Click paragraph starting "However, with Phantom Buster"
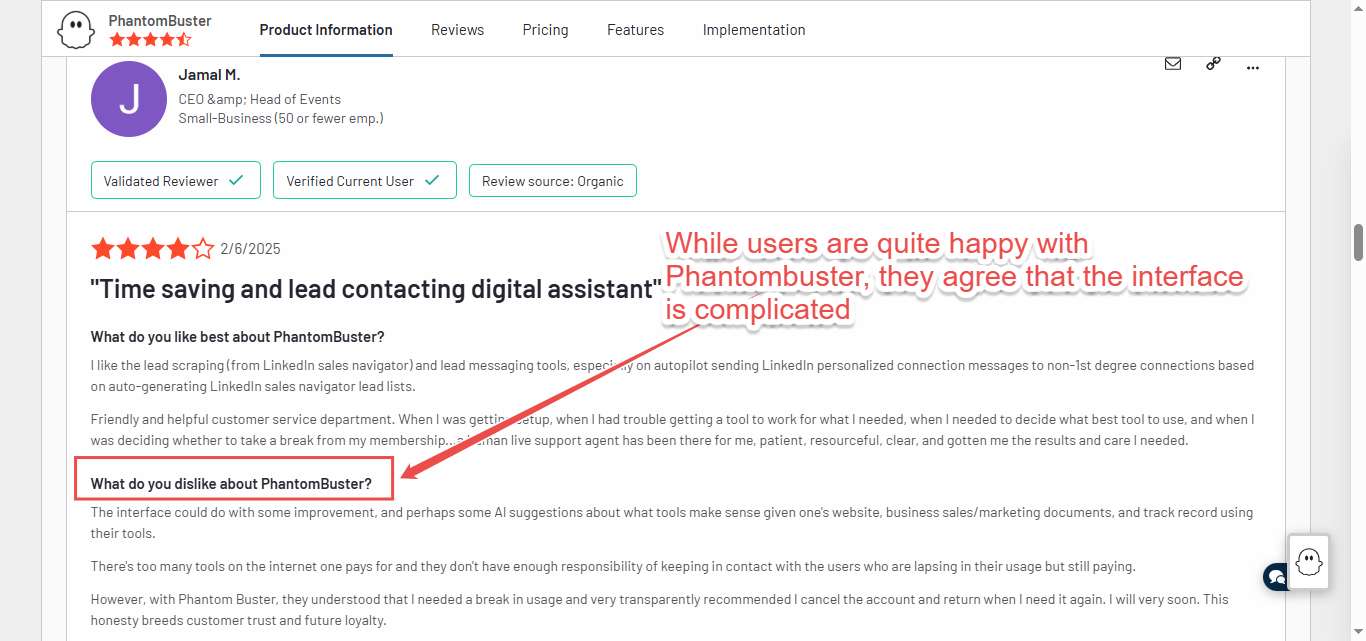 point(660,610)
